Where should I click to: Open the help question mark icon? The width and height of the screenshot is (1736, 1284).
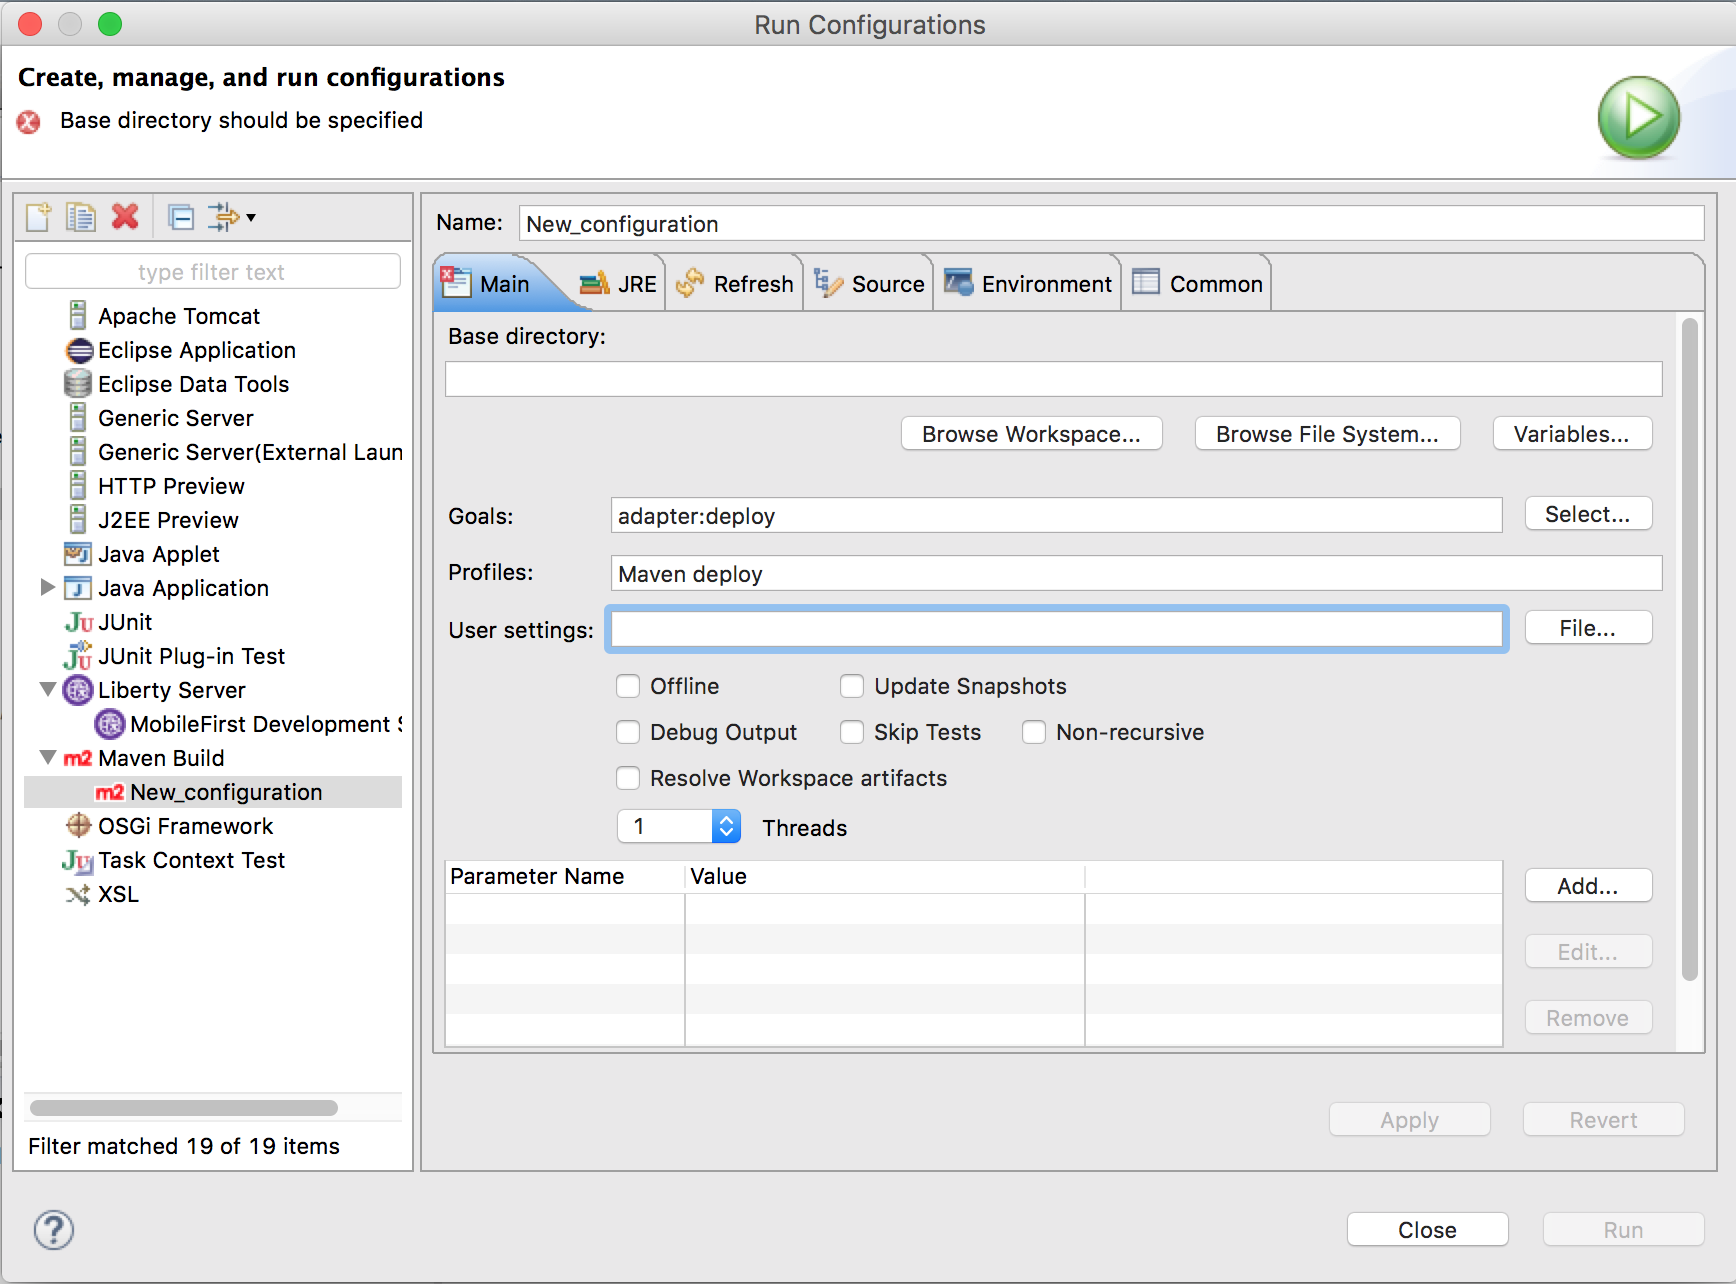point(54,1230)
